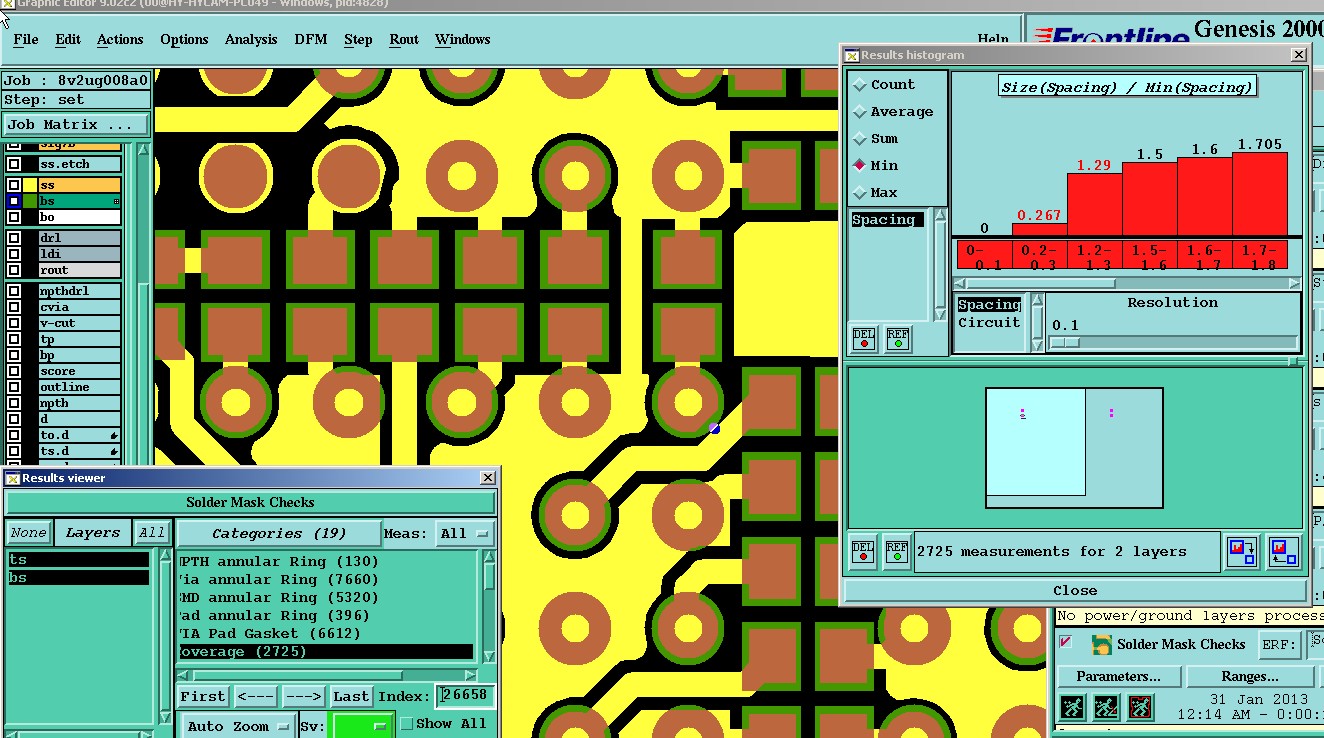This screenshot has width=1324, height=738.
Task: Select the Min radio option
Action: (860, 166)
